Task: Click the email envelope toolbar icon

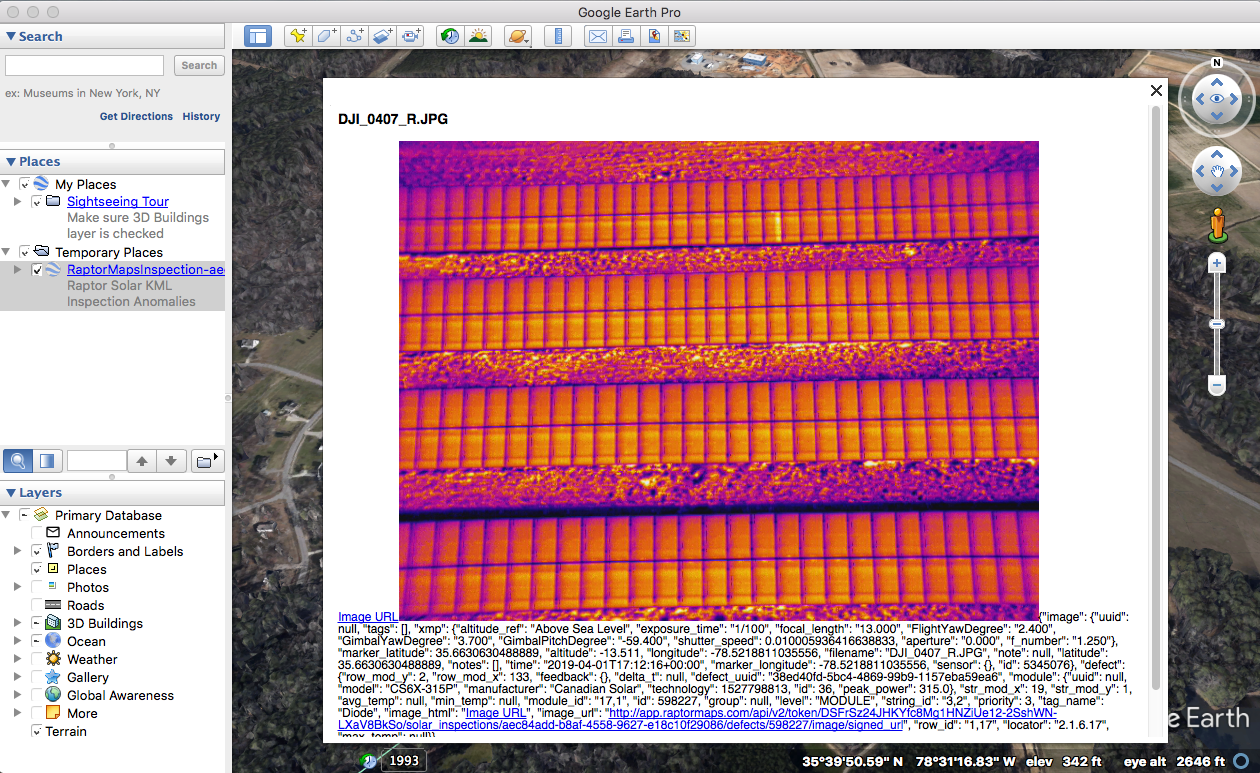Action: [598, 36]
